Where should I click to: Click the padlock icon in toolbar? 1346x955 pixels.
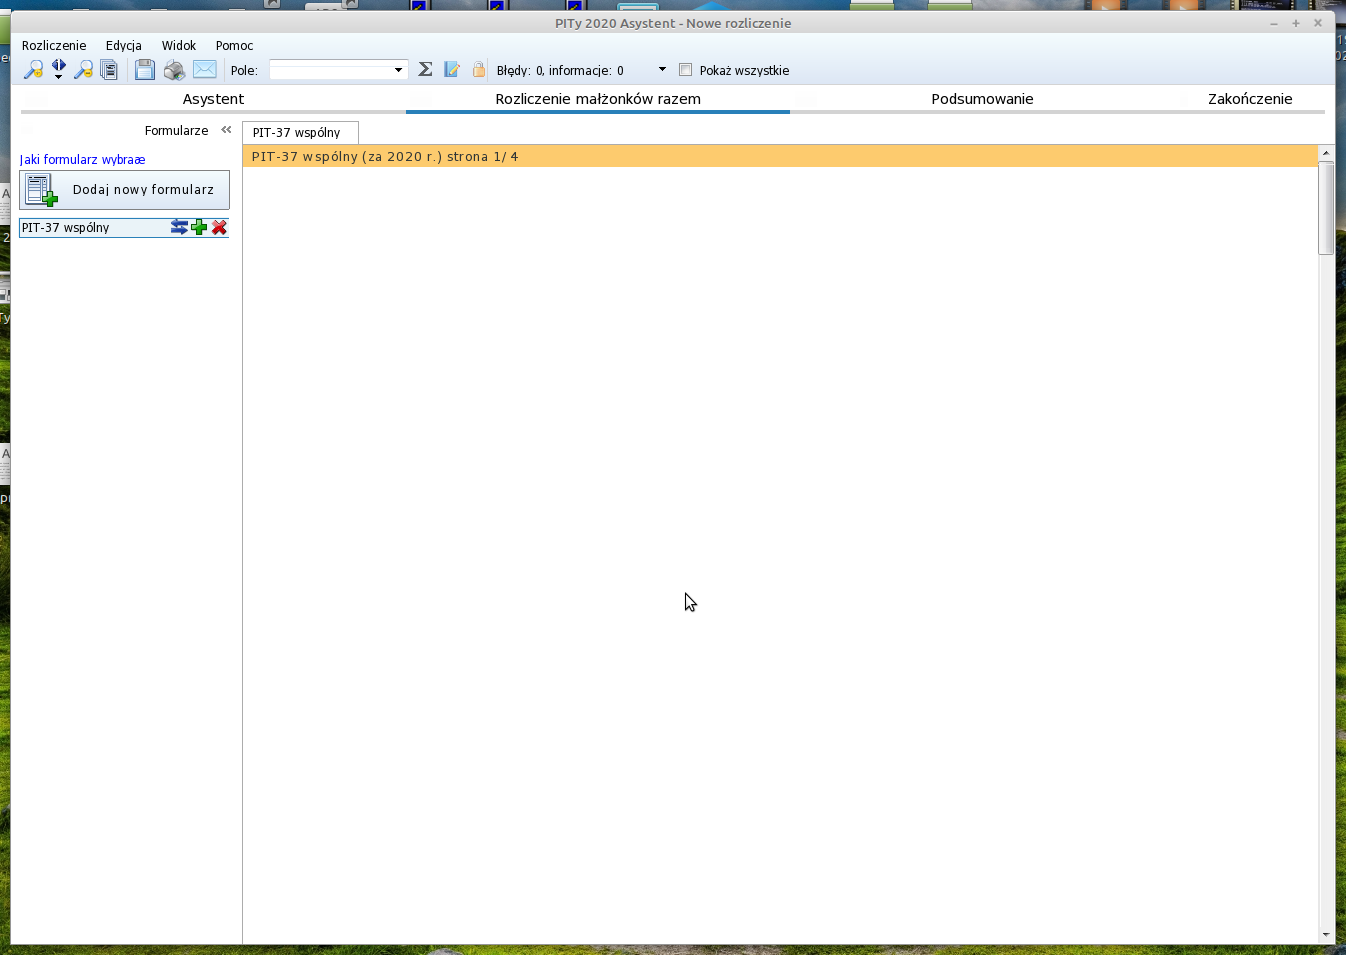pyautogui.click(x=479, y=70)
